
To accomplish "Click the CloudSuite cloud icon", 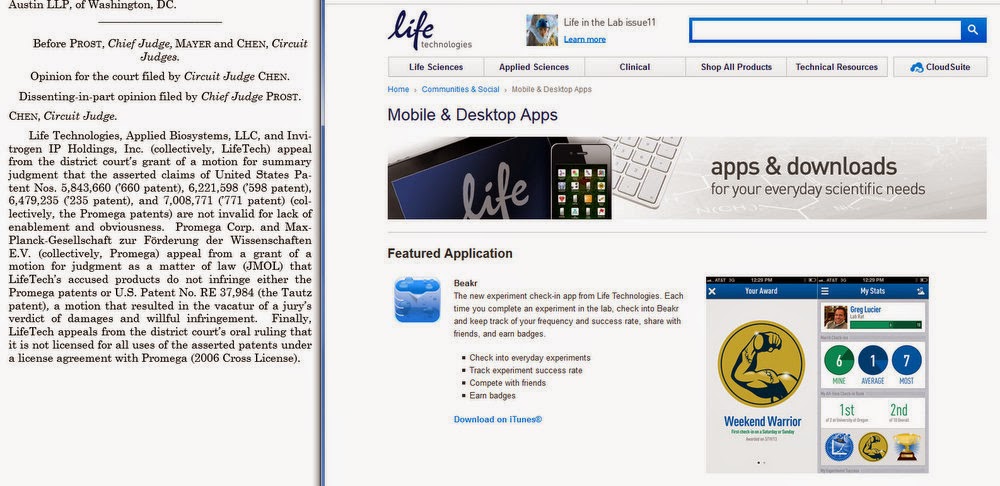I will (x=917, y=67).
